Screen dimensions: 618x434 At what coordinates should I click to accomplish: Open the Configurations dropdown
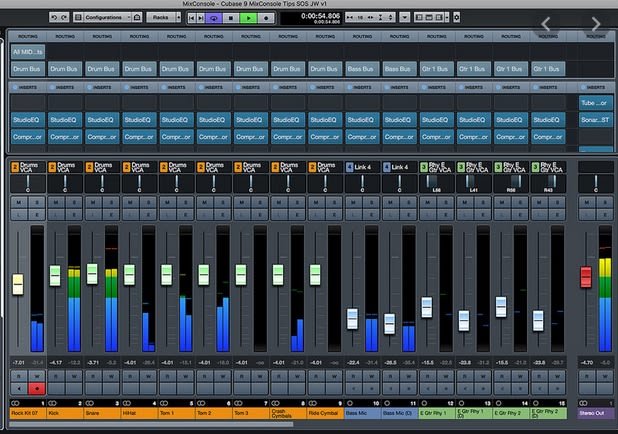point(107,17)
